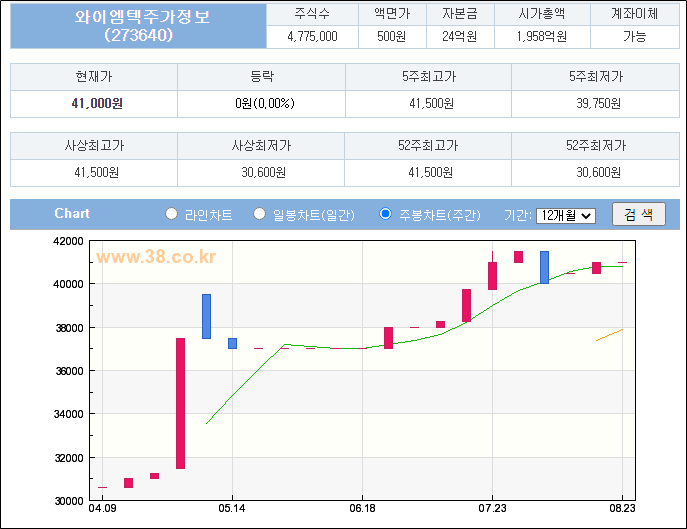Open the 기간 12개월 dropdown
Viewport: 687px width, 529px height.
pyautogui.click(x=566, y=216)
